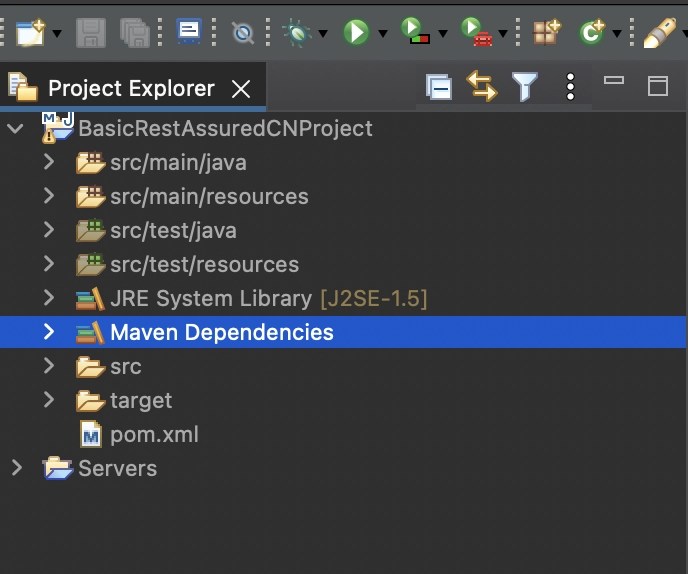This screenshot has width=688, height=574.
Task: Click the Maven Dependencies library icon
Action: 90,333
